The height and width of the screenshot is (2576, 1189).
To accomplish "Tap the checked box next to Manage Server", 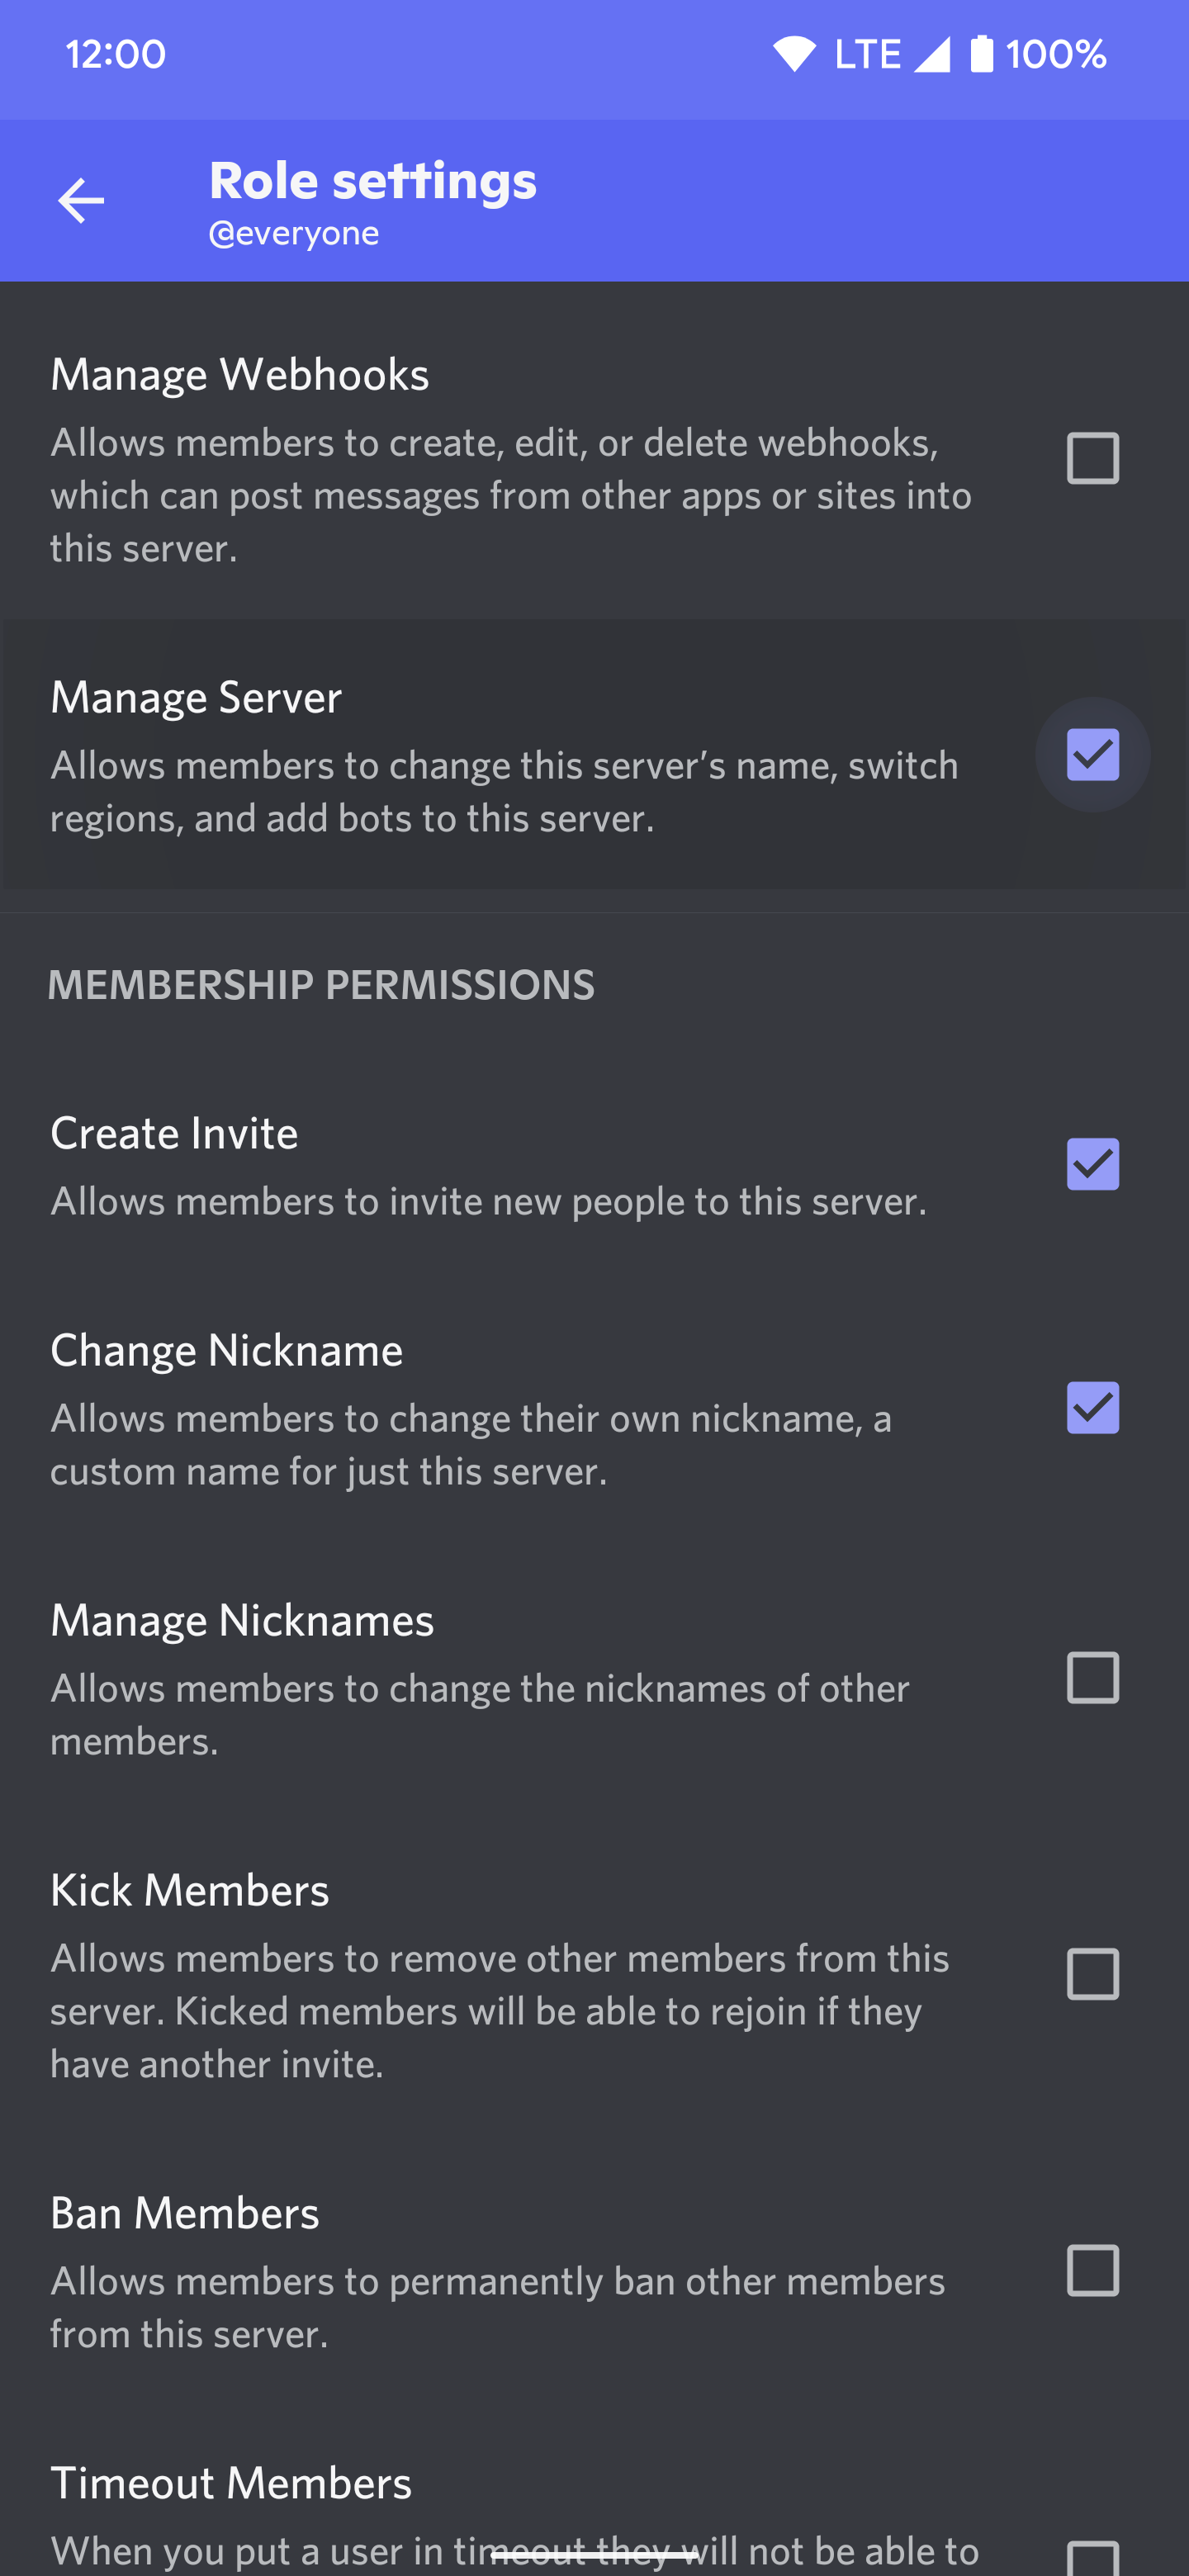I will 1092,756.
